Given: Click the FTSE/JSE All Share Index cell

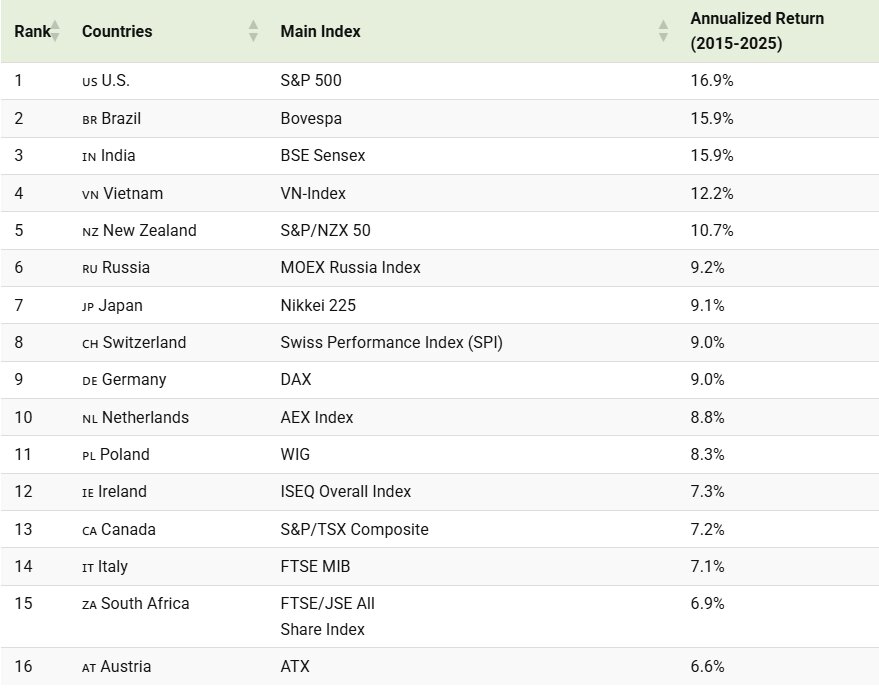Looking at the screenshot, I should (x=327, y=616).
